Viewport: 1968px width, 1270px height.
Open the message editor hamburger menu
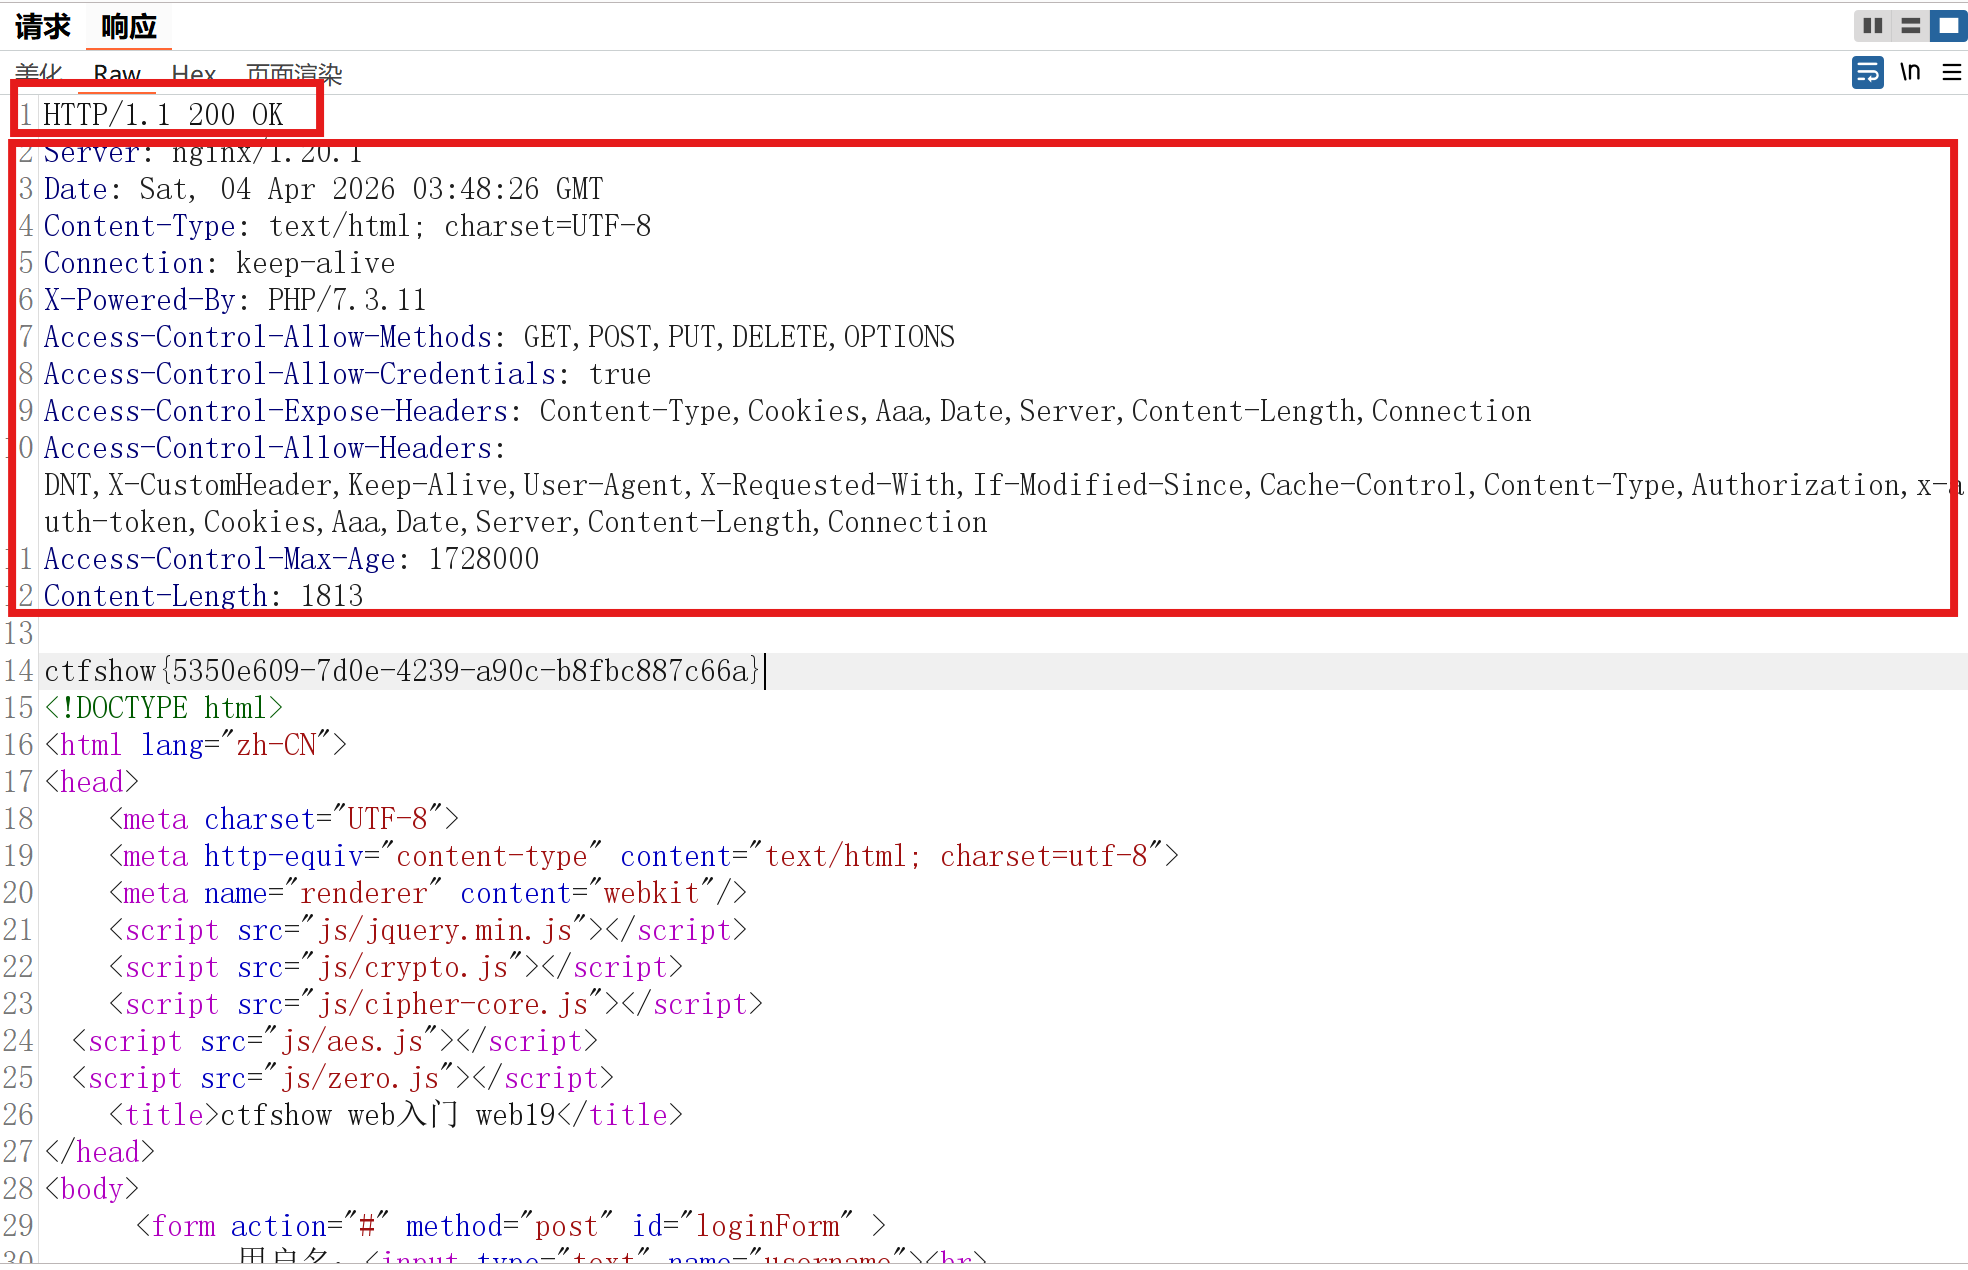pyautogui.click(x=1951, y=72)
